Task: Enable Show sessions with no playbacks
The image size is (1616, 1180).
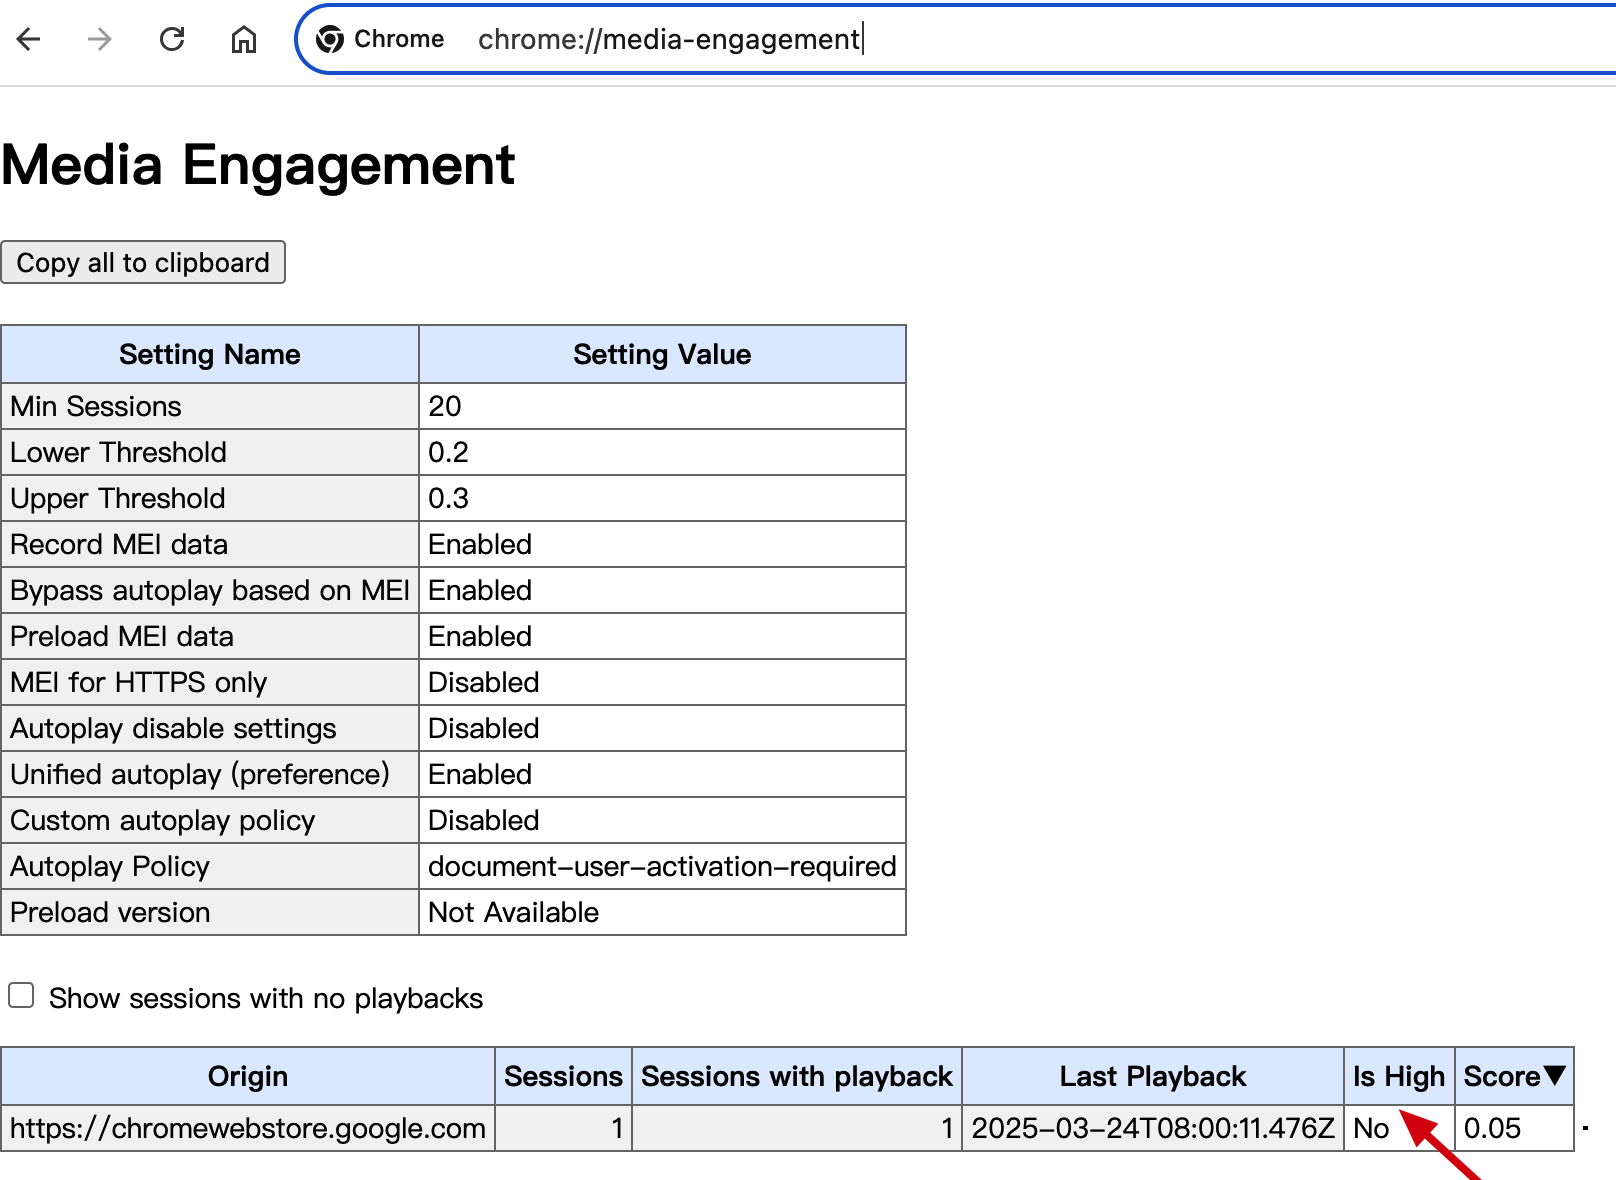Action: click(x=21, y=996)
